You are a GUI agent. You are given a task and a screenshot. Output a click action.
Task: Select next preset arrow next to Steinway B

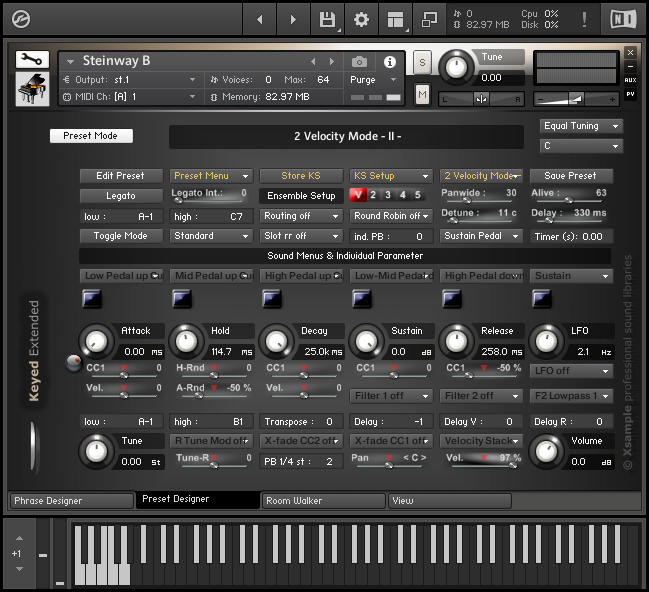point(332,62)
